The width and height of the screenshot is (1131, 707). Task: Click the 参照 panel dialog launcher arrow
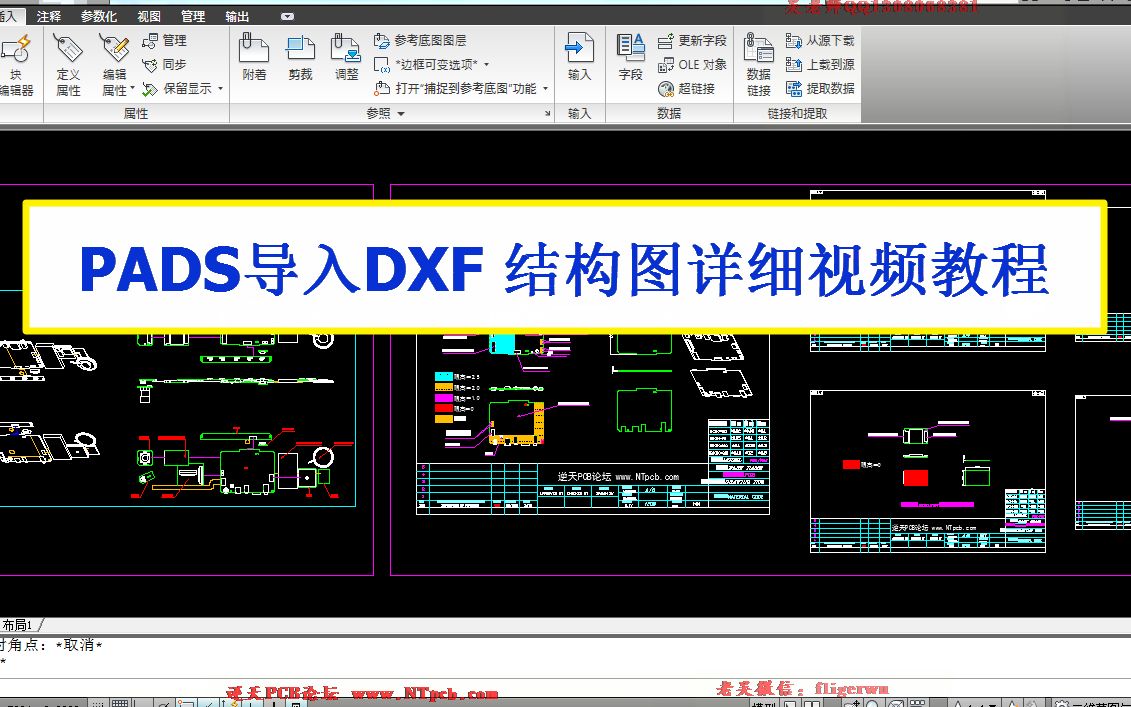pos(547,114)
